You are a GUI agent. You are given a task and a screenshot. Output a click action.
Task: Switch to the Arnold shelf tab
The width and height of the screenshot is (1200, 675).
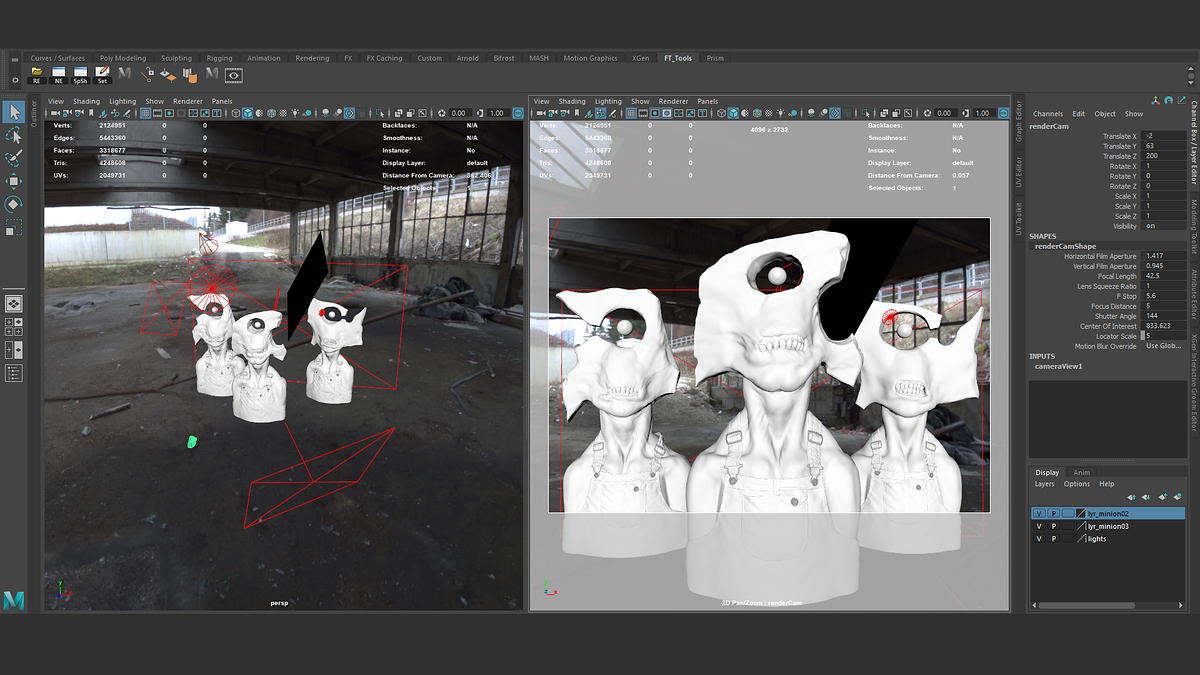tap(467, 58)
